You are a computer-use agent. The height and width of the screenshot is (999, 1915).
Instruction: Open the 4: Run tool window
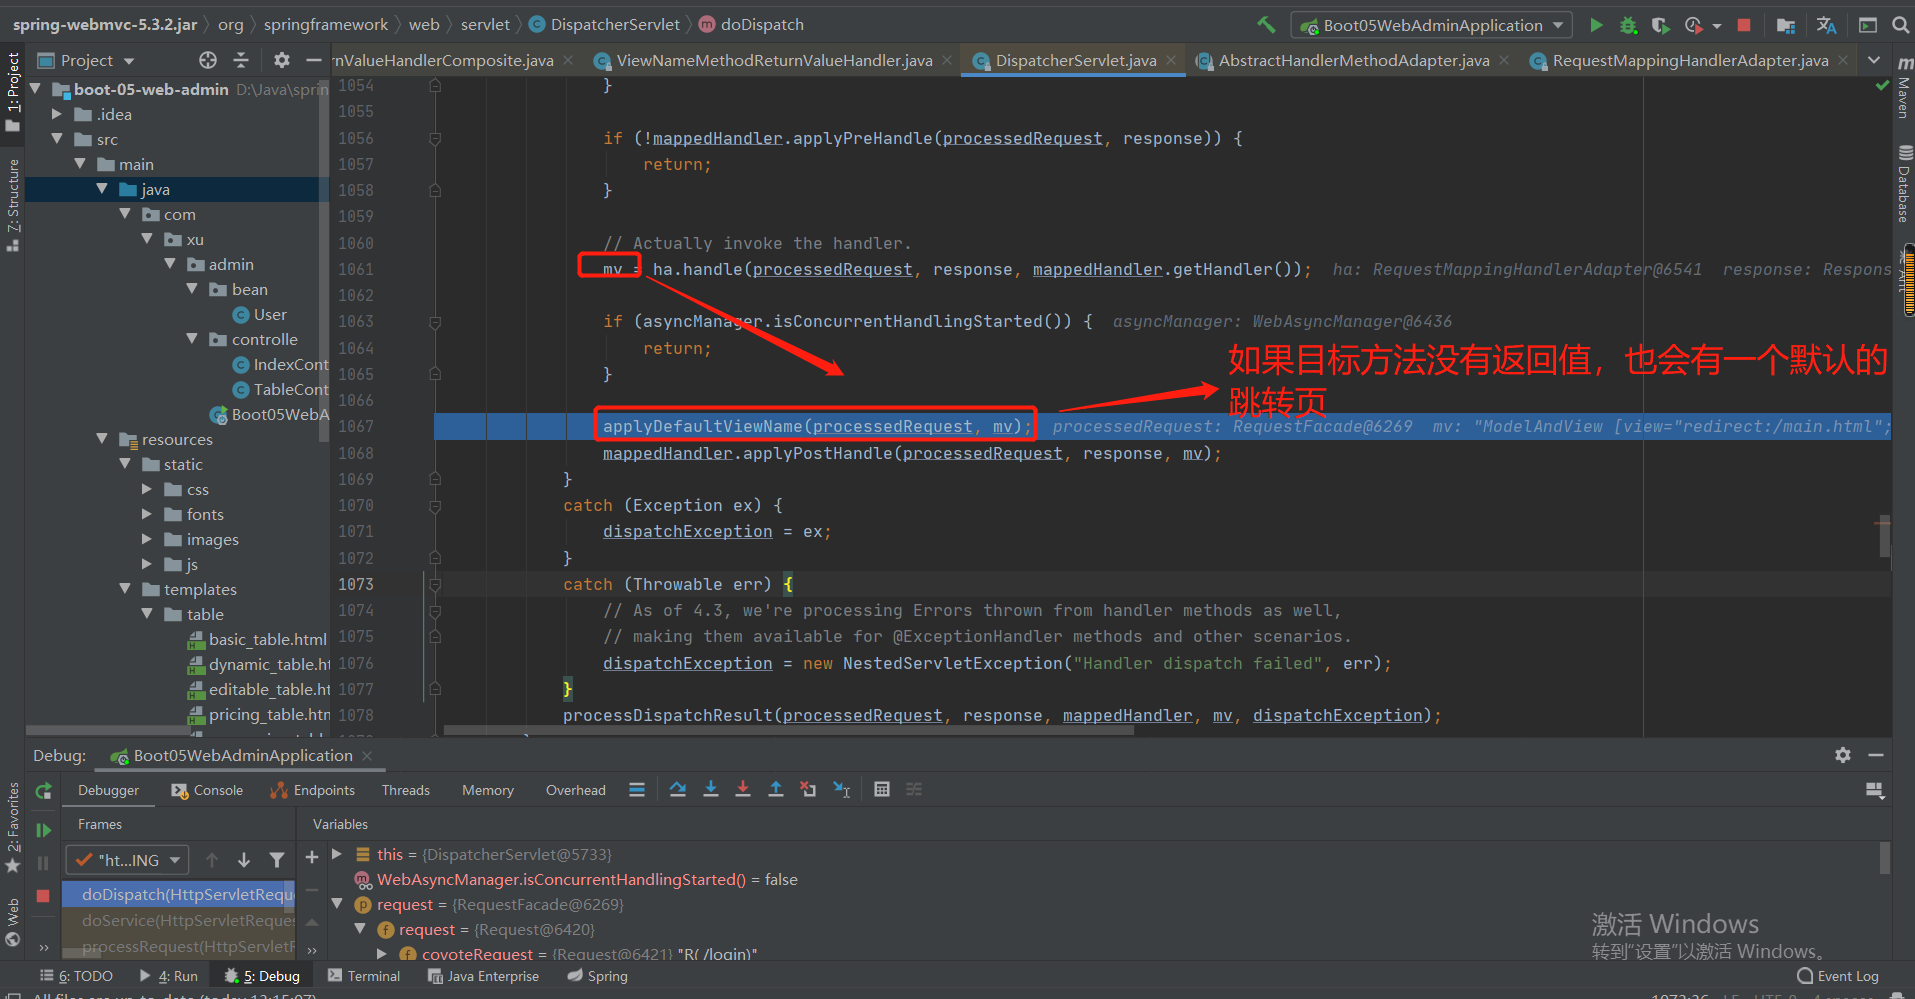click(169, 976)
